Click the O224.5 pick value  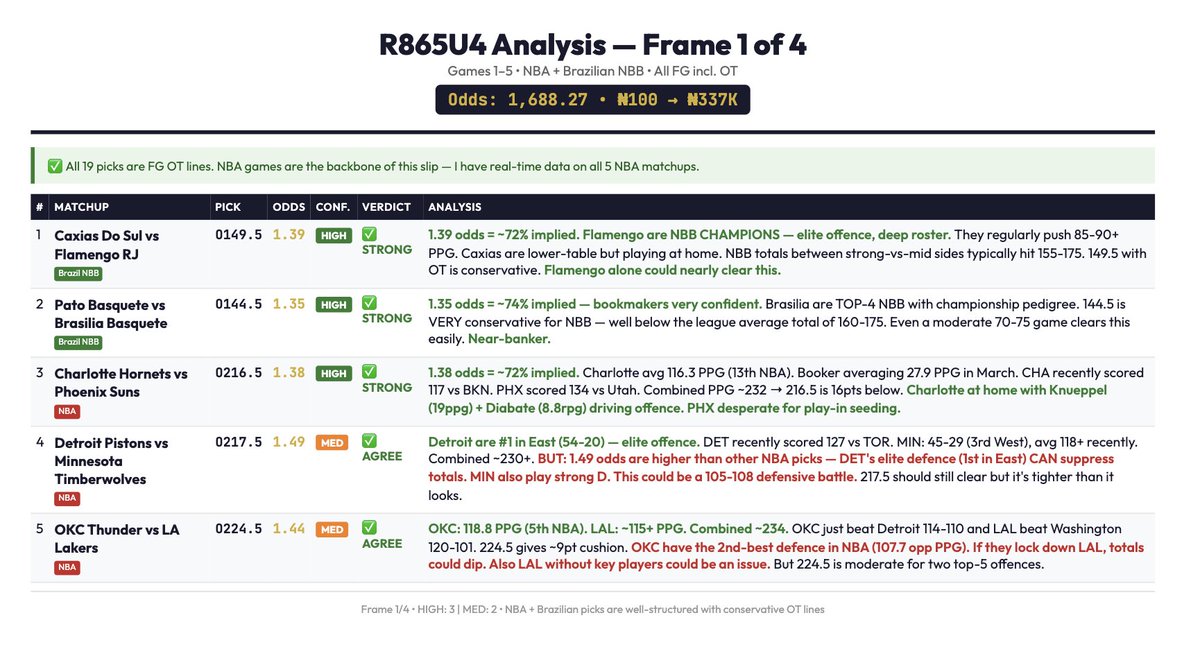(x=238, y=529)
